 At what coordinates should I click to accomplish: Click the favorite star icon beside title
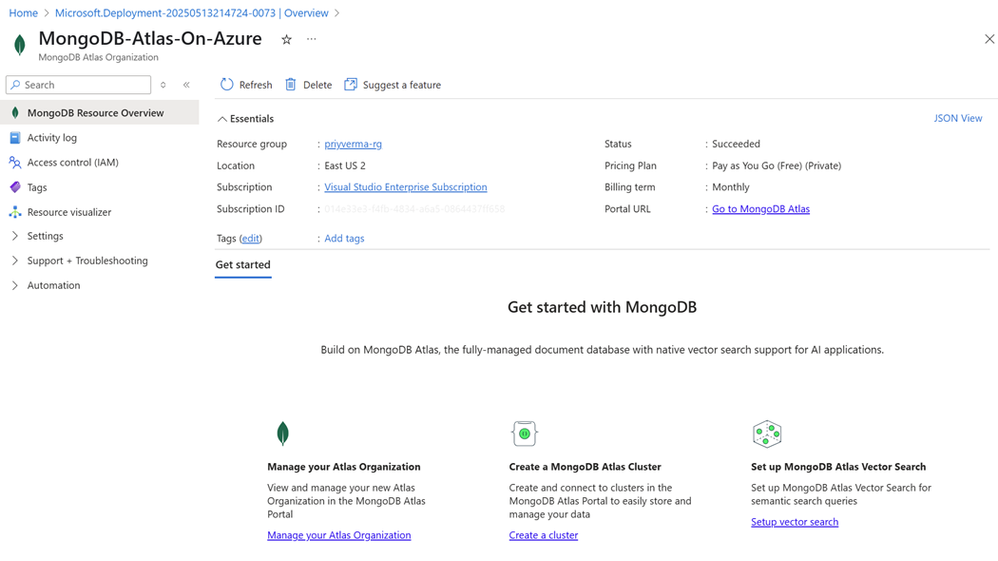click(286, 40)
